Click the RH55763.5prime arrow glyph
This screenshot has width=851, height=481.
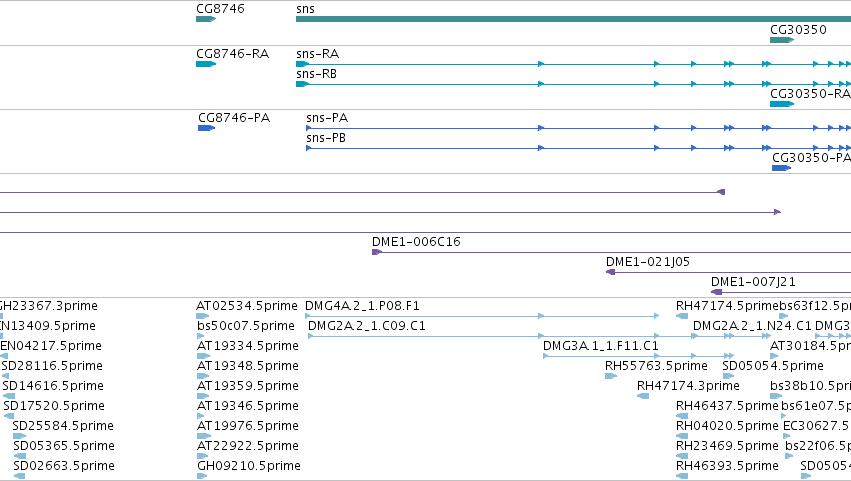(611, 376)
